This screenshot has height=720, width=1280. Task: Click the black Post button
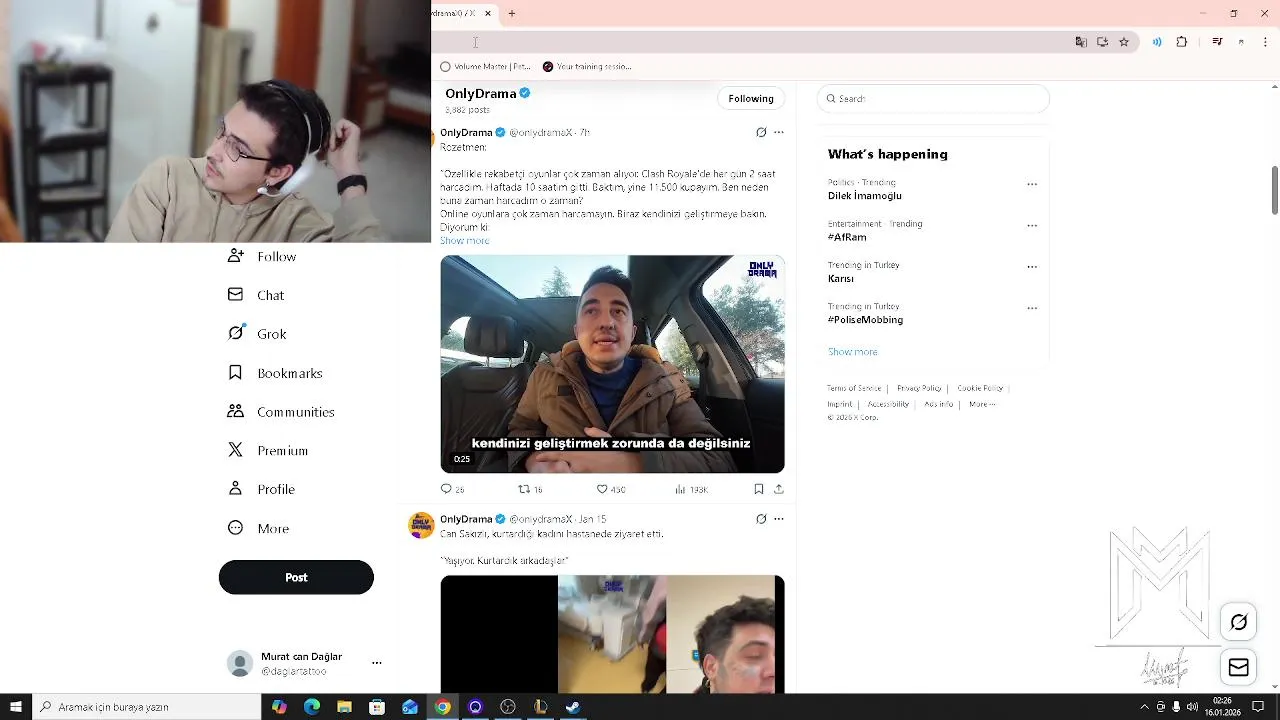pyautogui.click(x=296, y=577)
